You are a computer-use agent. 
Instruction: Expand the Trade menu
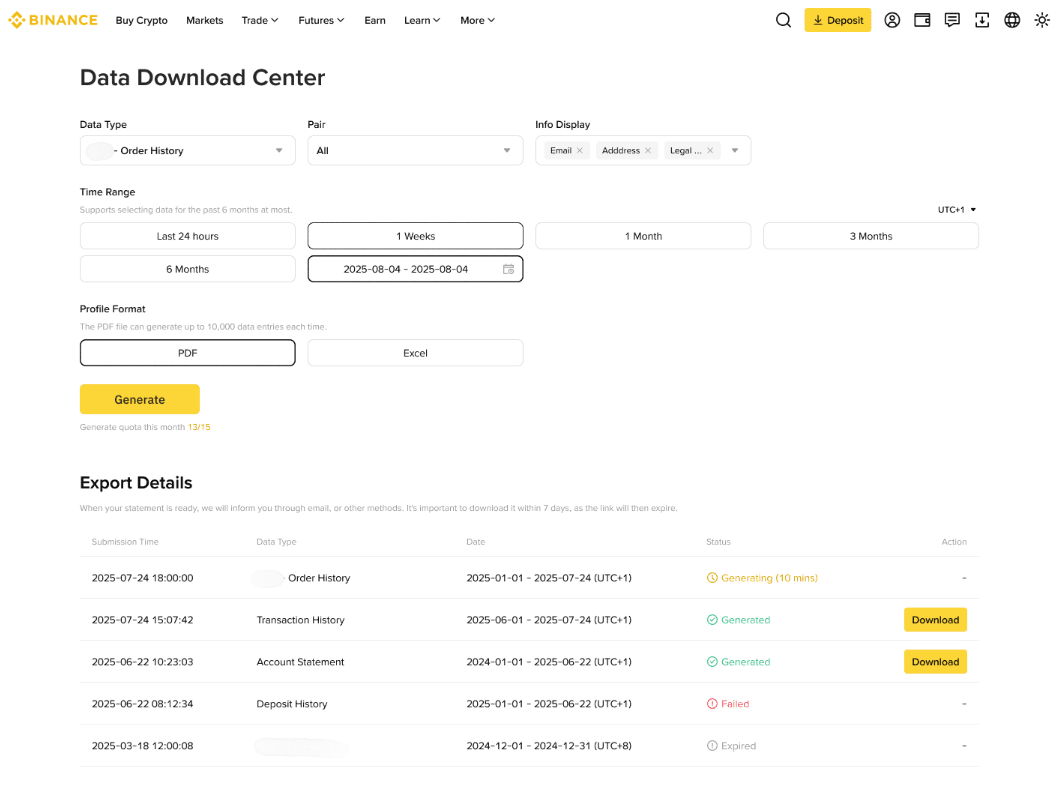click(x=260, y=20)
